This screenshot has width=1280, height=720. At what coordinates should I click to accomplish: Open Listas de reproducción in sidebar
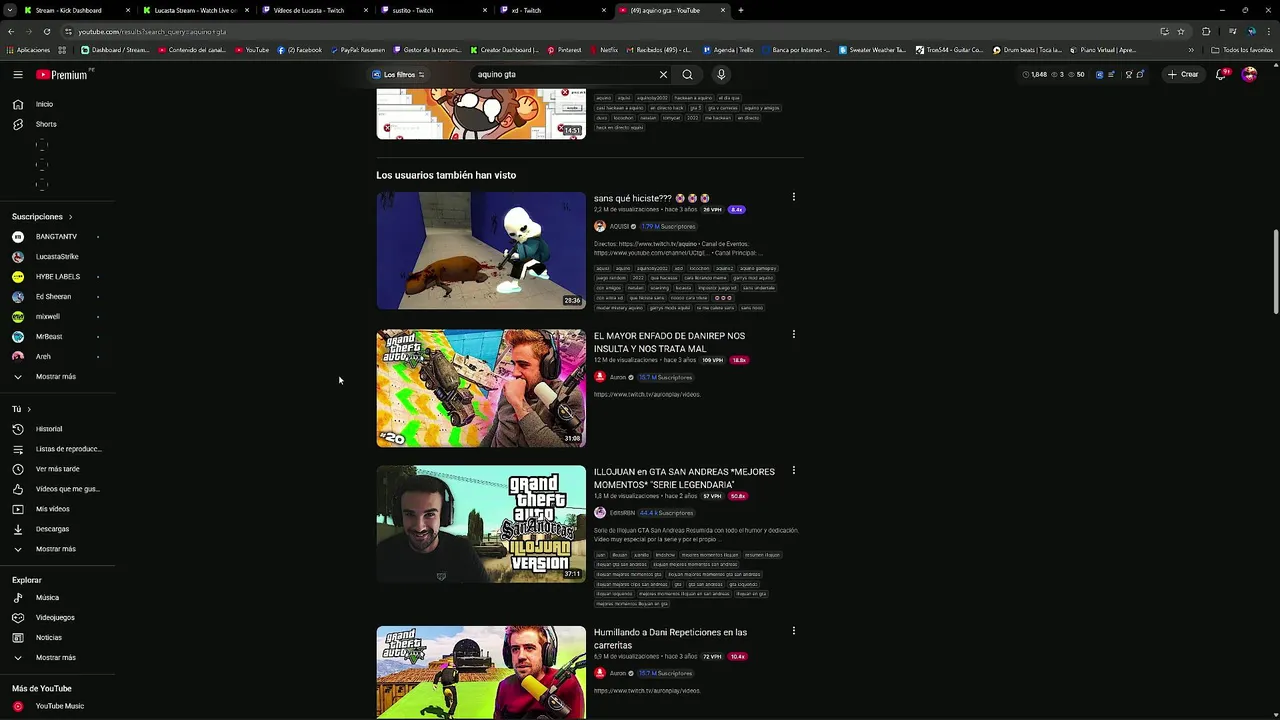pos(57,449)
